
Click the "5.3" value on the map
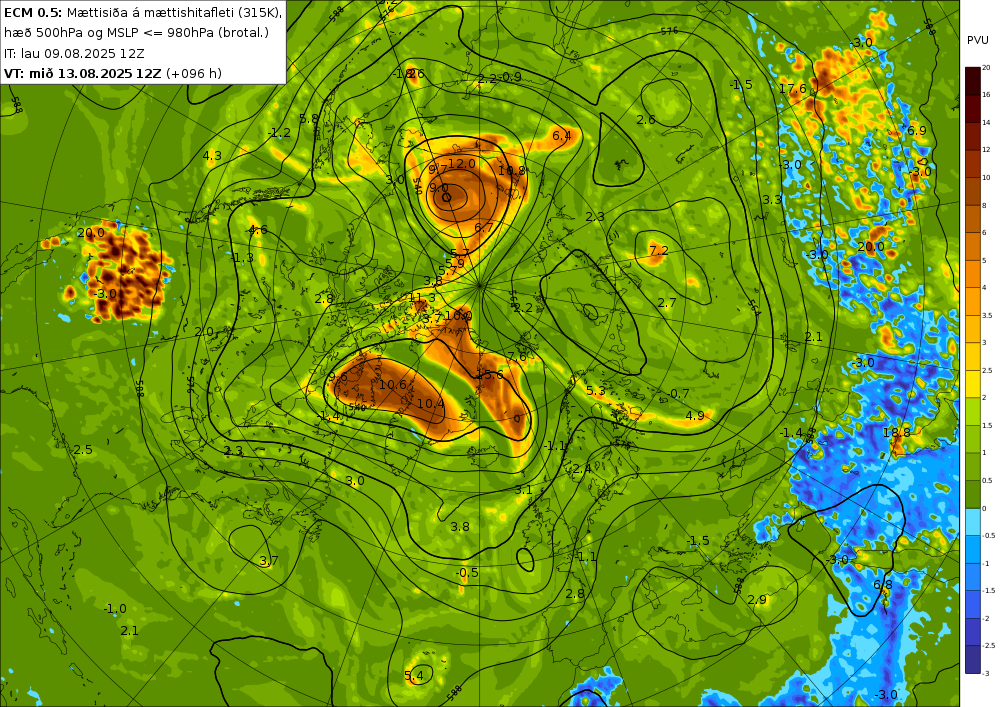point(595,391)
